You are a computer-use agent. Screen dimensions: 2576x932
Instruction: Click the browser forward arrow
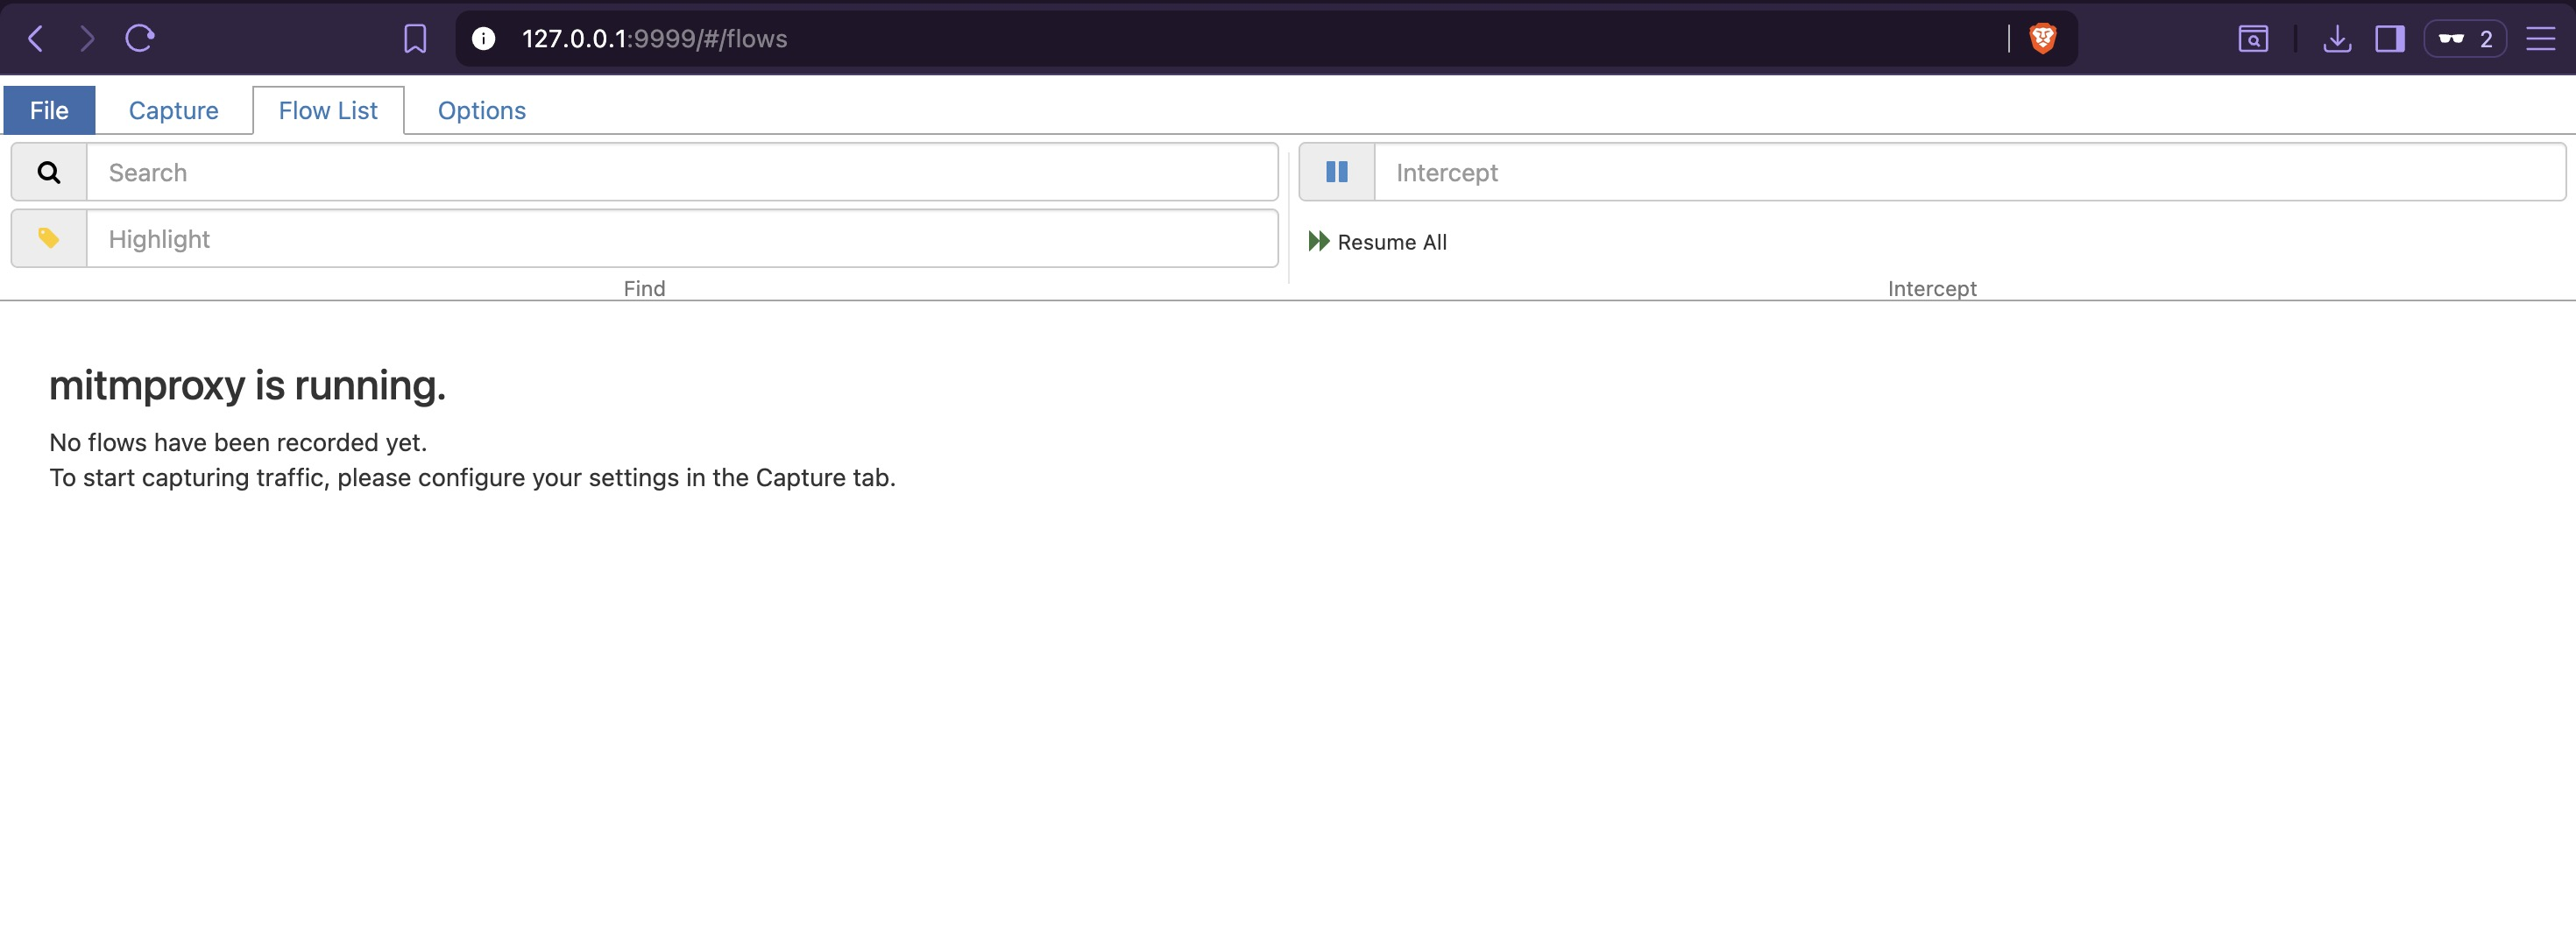coord(88,38)
